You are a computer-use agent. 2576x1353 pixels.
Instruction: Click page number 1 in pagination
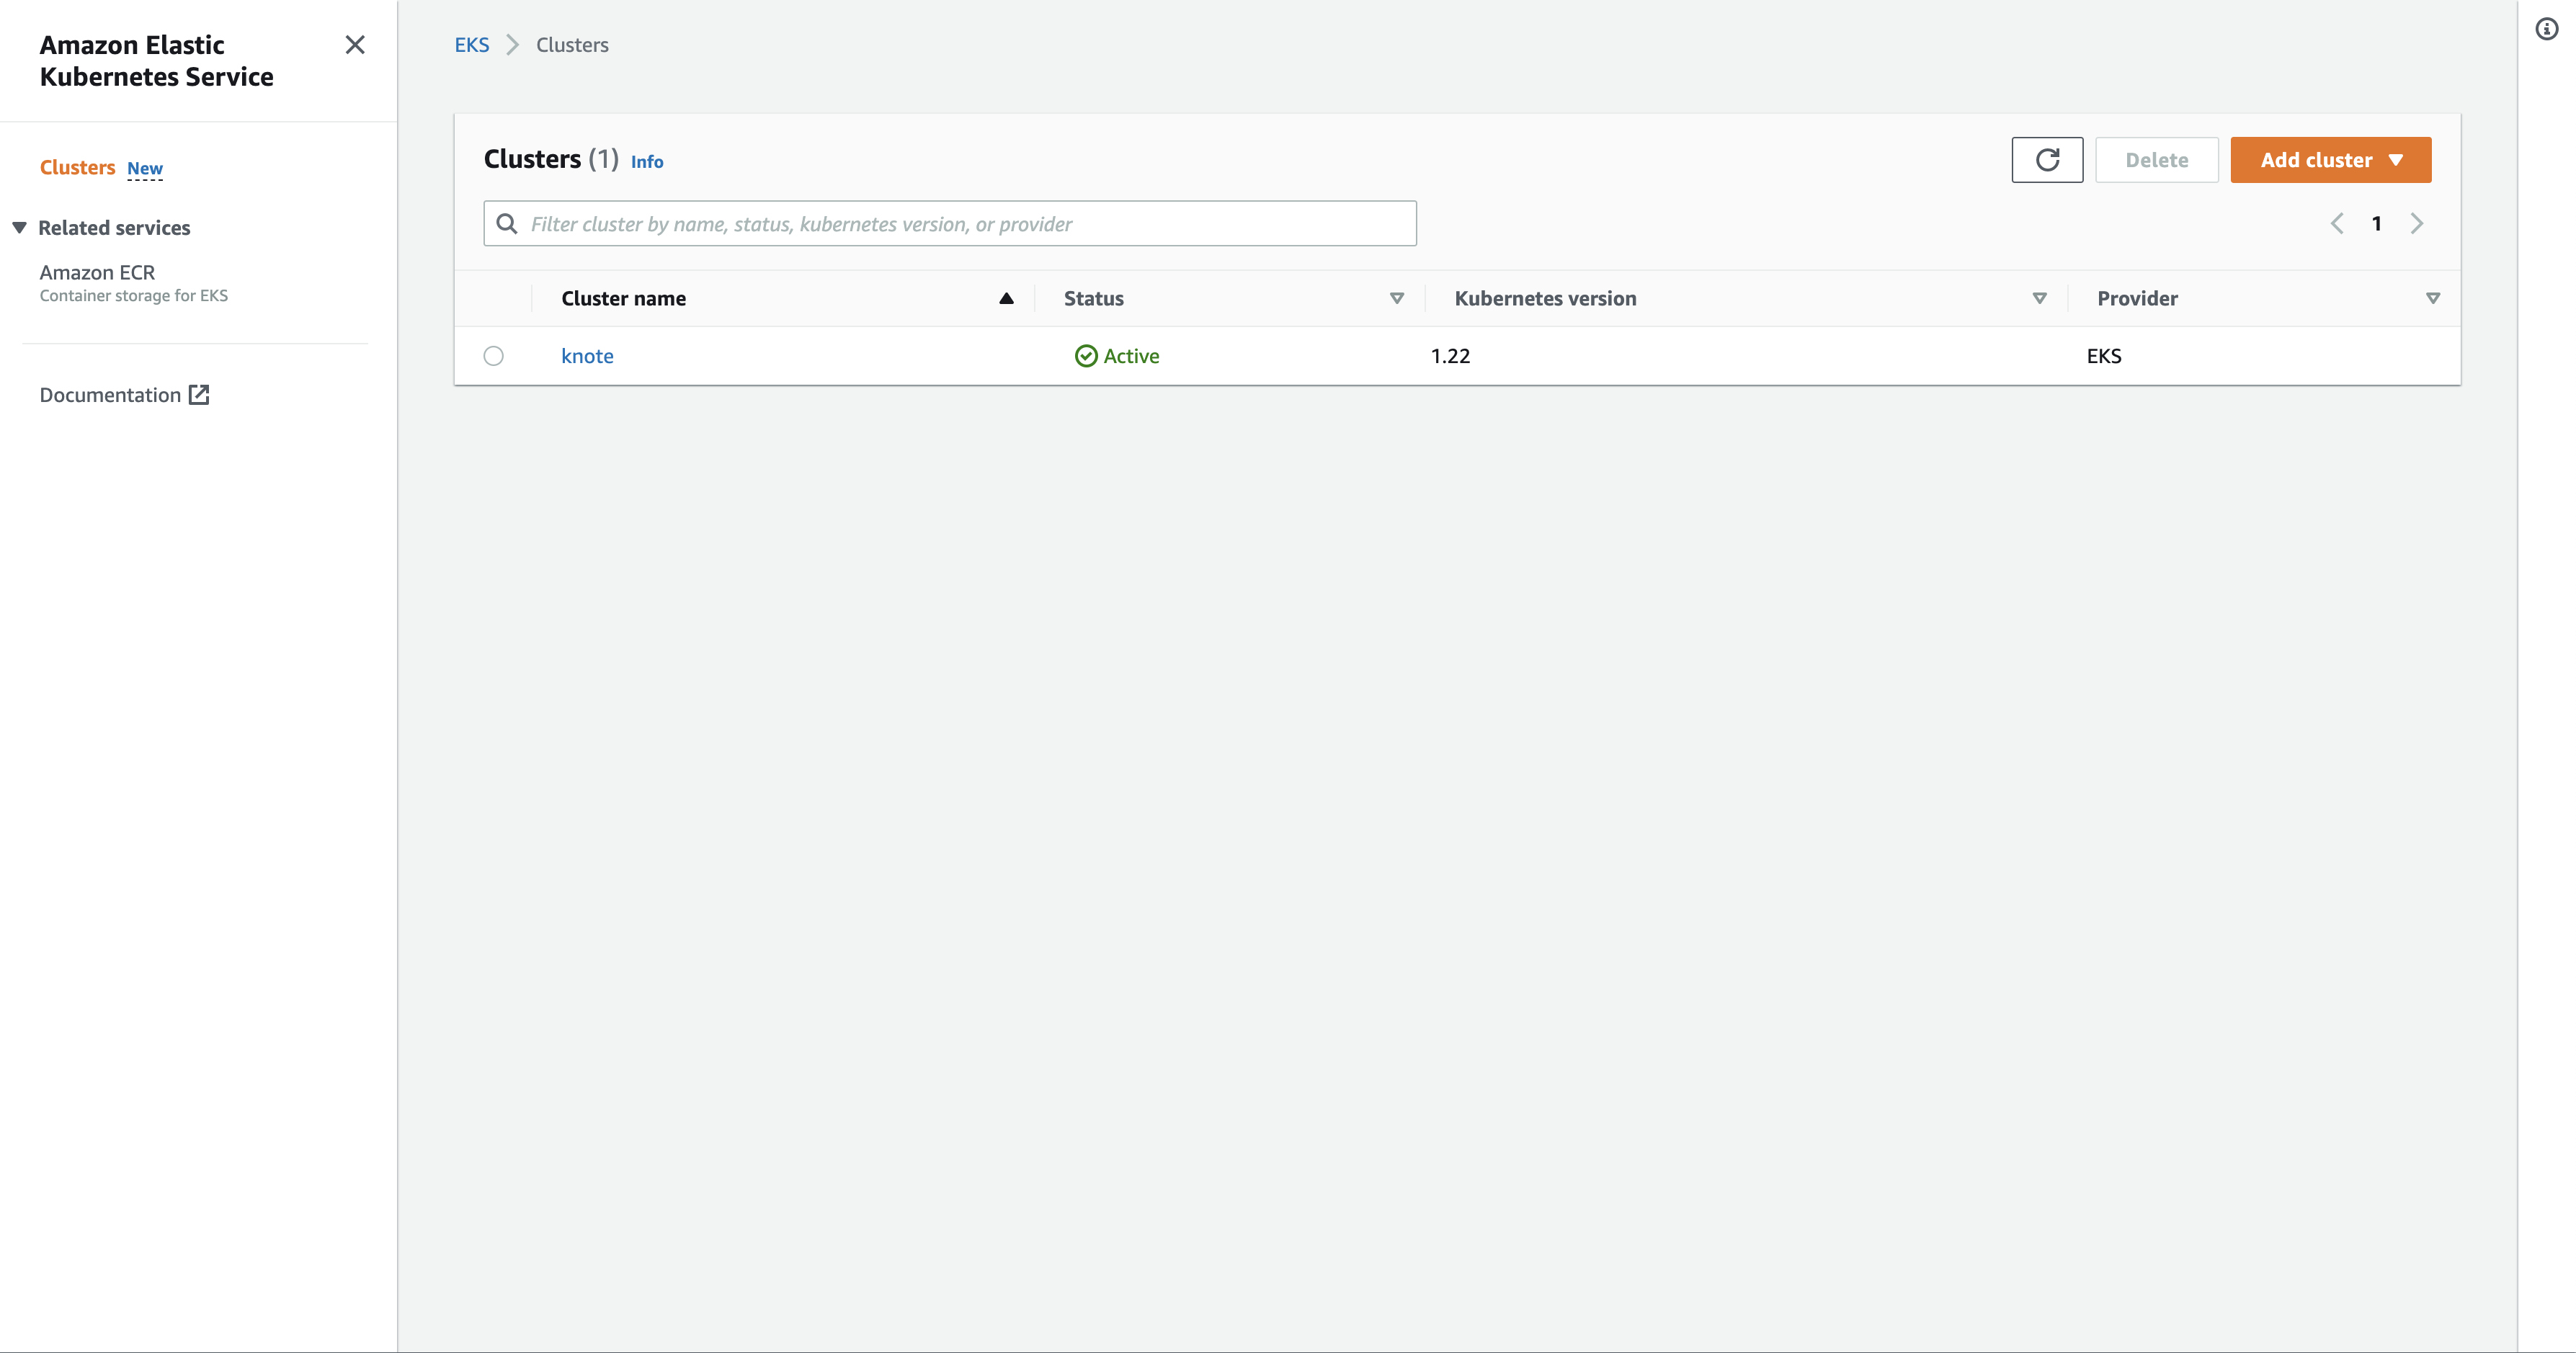(2377, 224)
